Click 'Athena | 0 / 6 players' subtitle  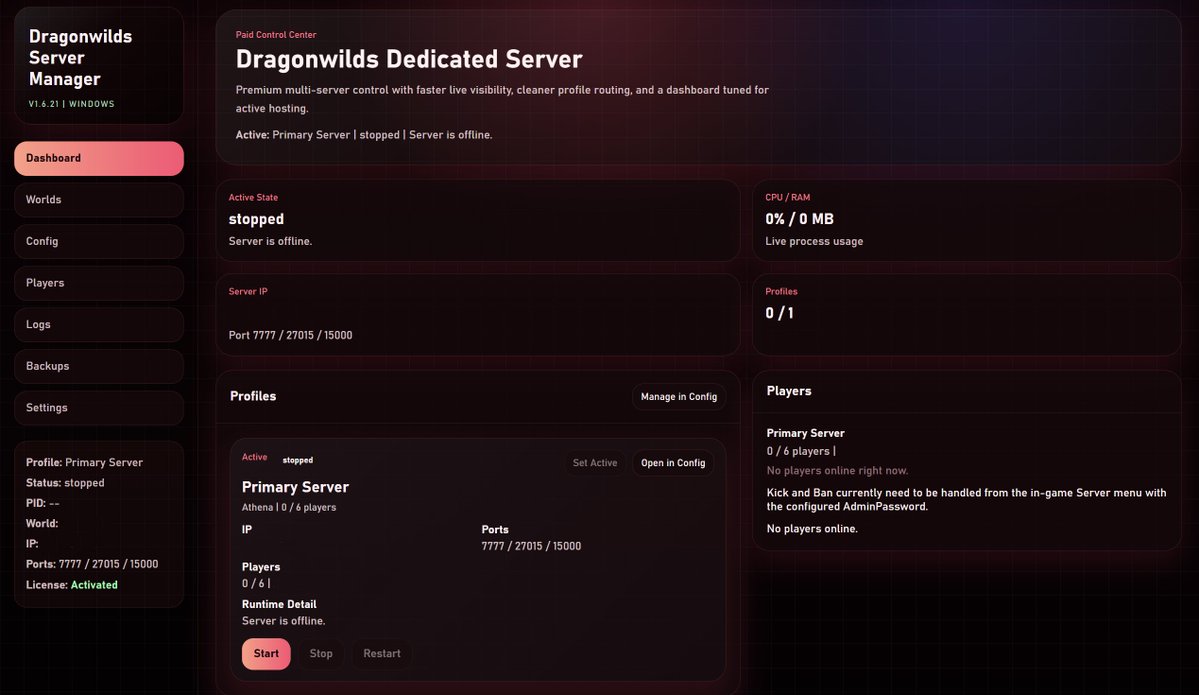tap(289, 508)
